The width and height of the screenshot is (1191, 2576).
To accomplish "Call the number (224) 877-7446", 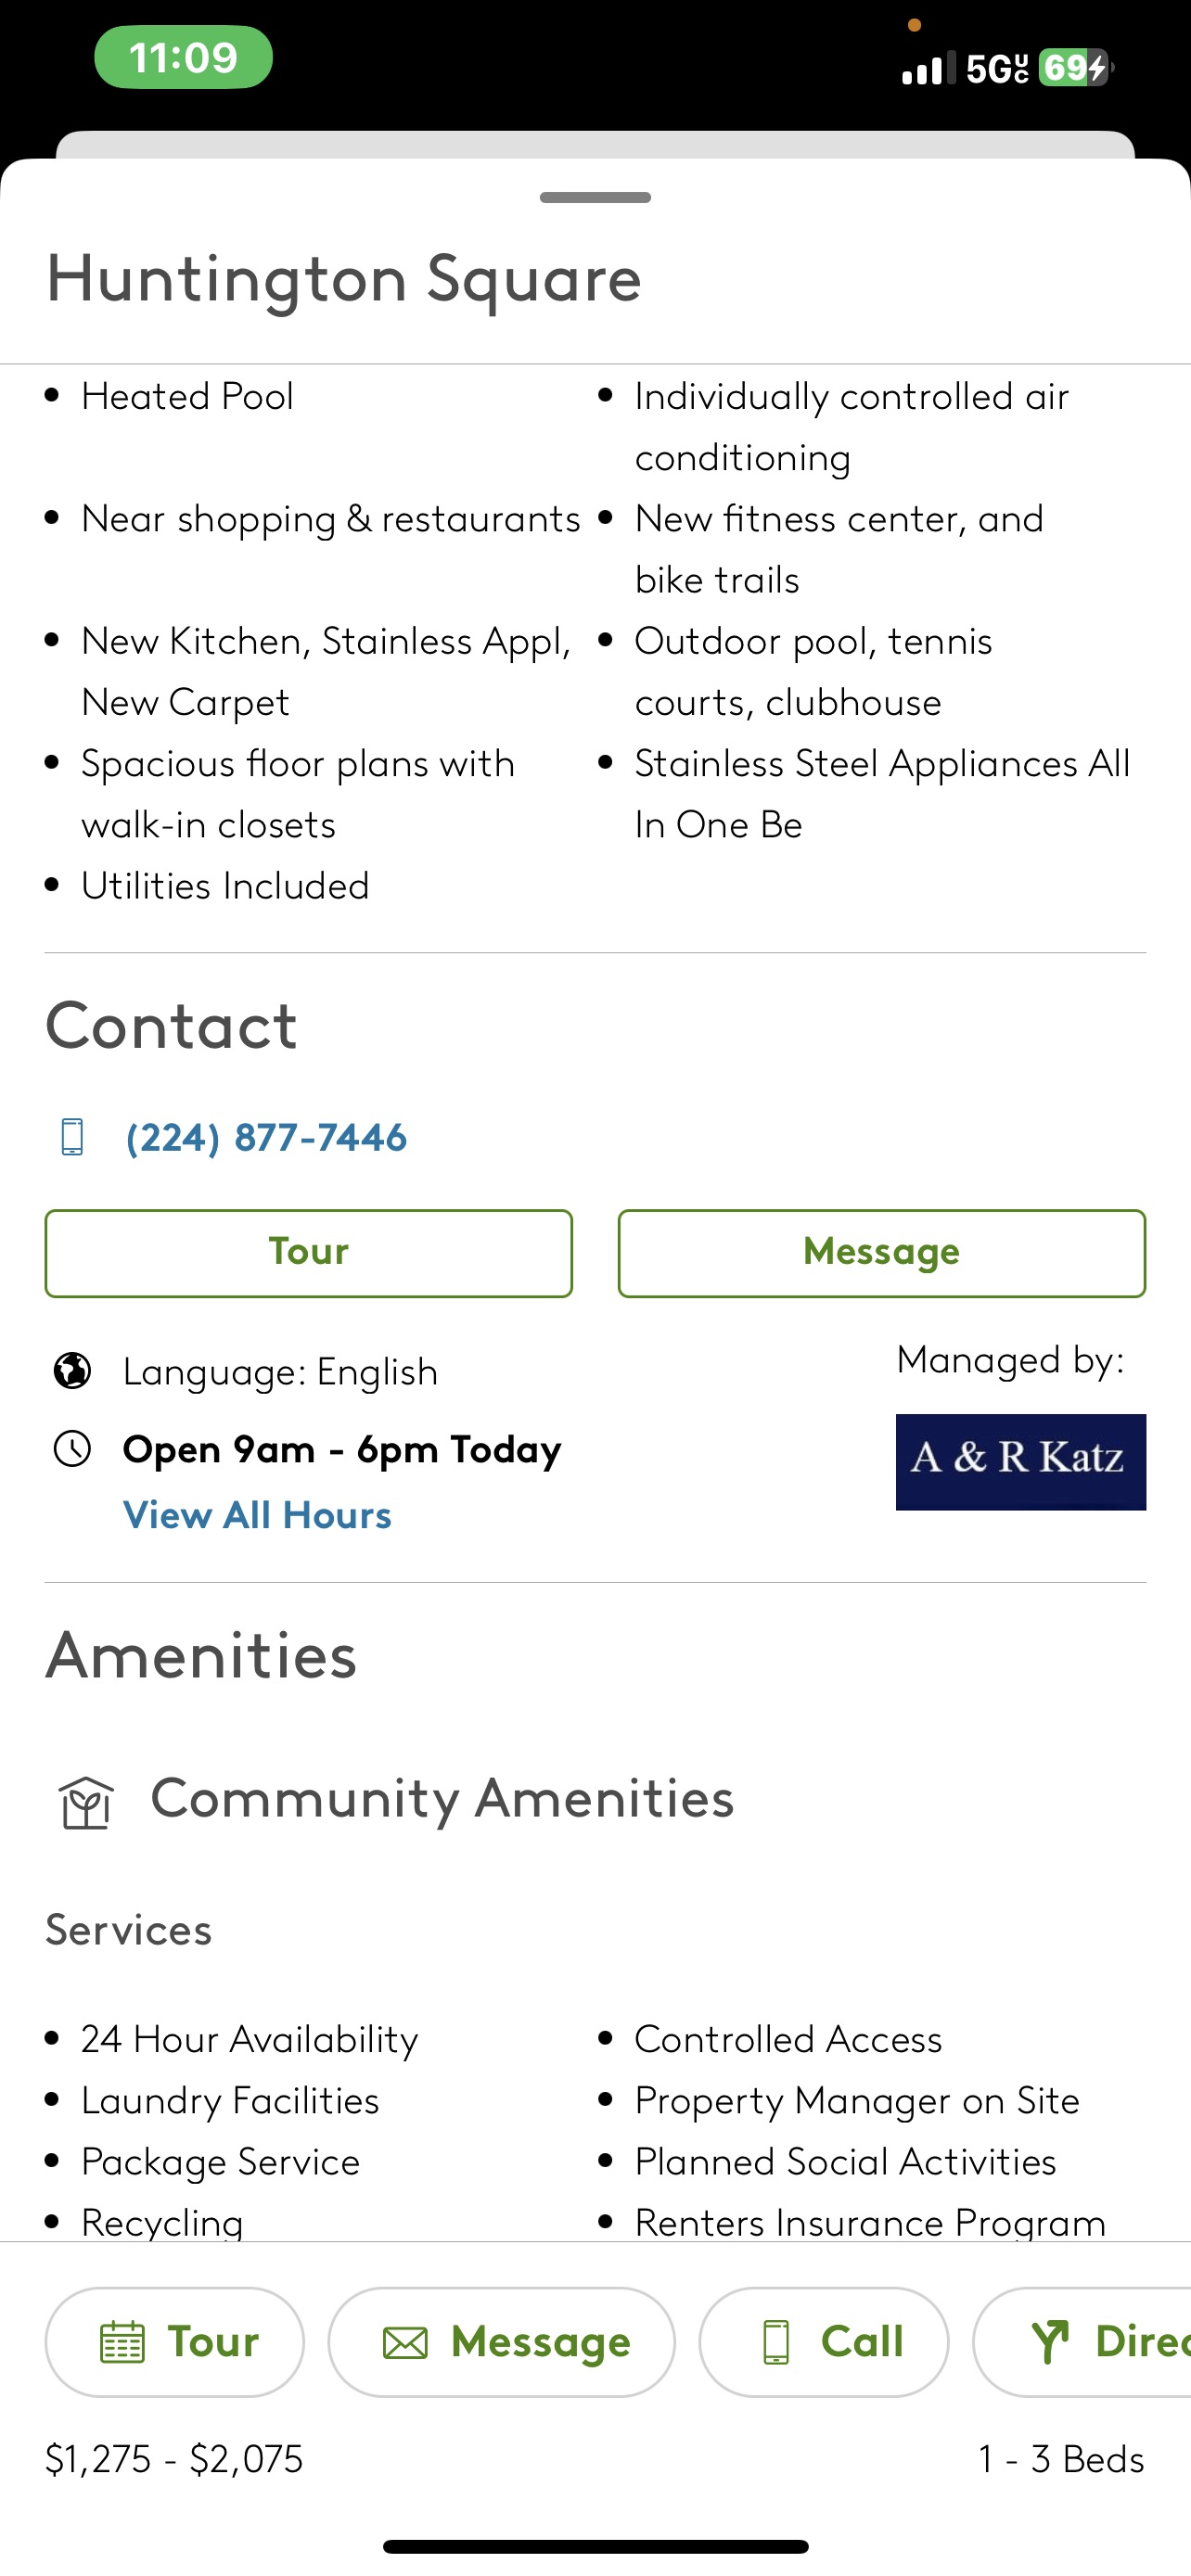I will click(266, 1137).
